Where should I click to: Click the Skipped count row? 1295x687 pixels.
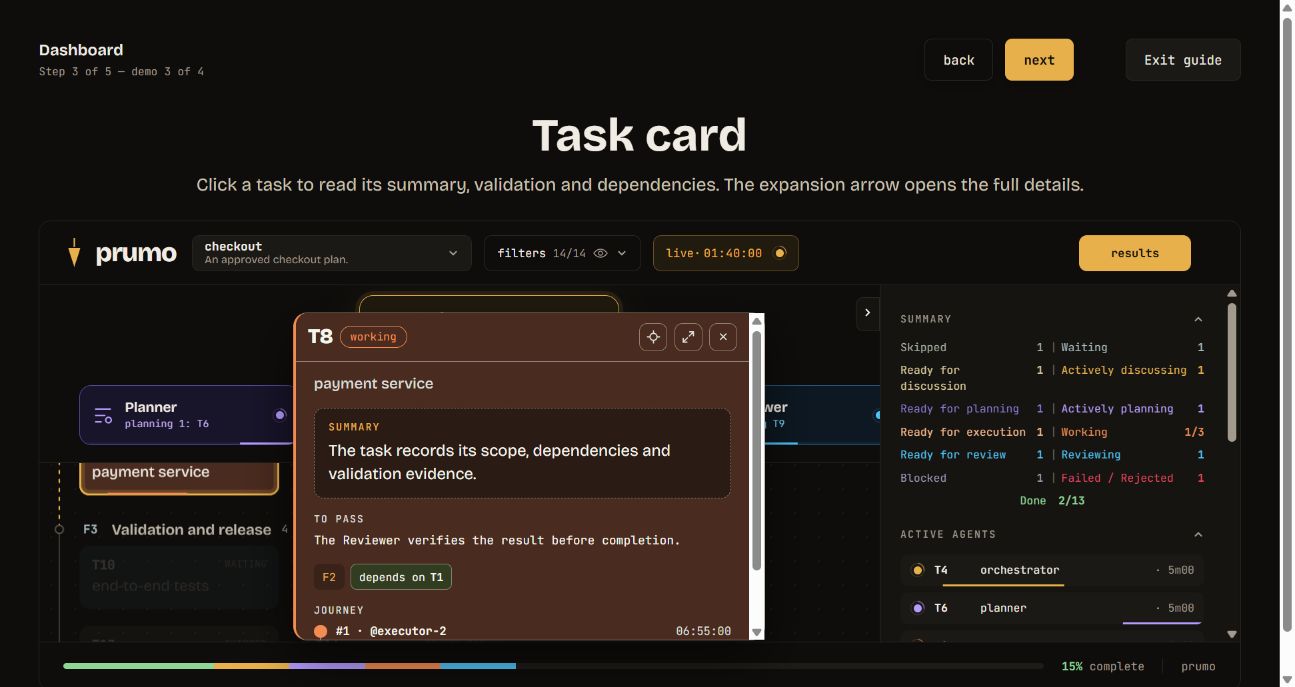[971, 347]
